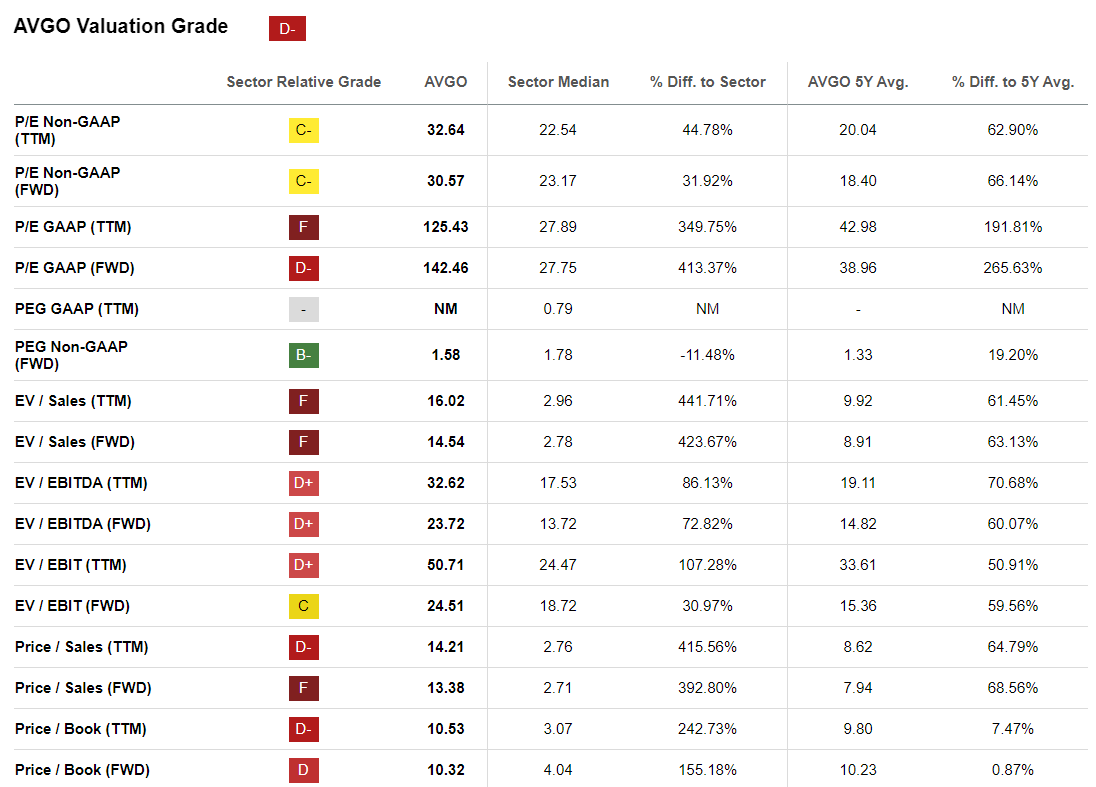The image size is (1096, 787).
Task: Click the D grade badge for Price / Book (FWD)
Action: (304, 770)
